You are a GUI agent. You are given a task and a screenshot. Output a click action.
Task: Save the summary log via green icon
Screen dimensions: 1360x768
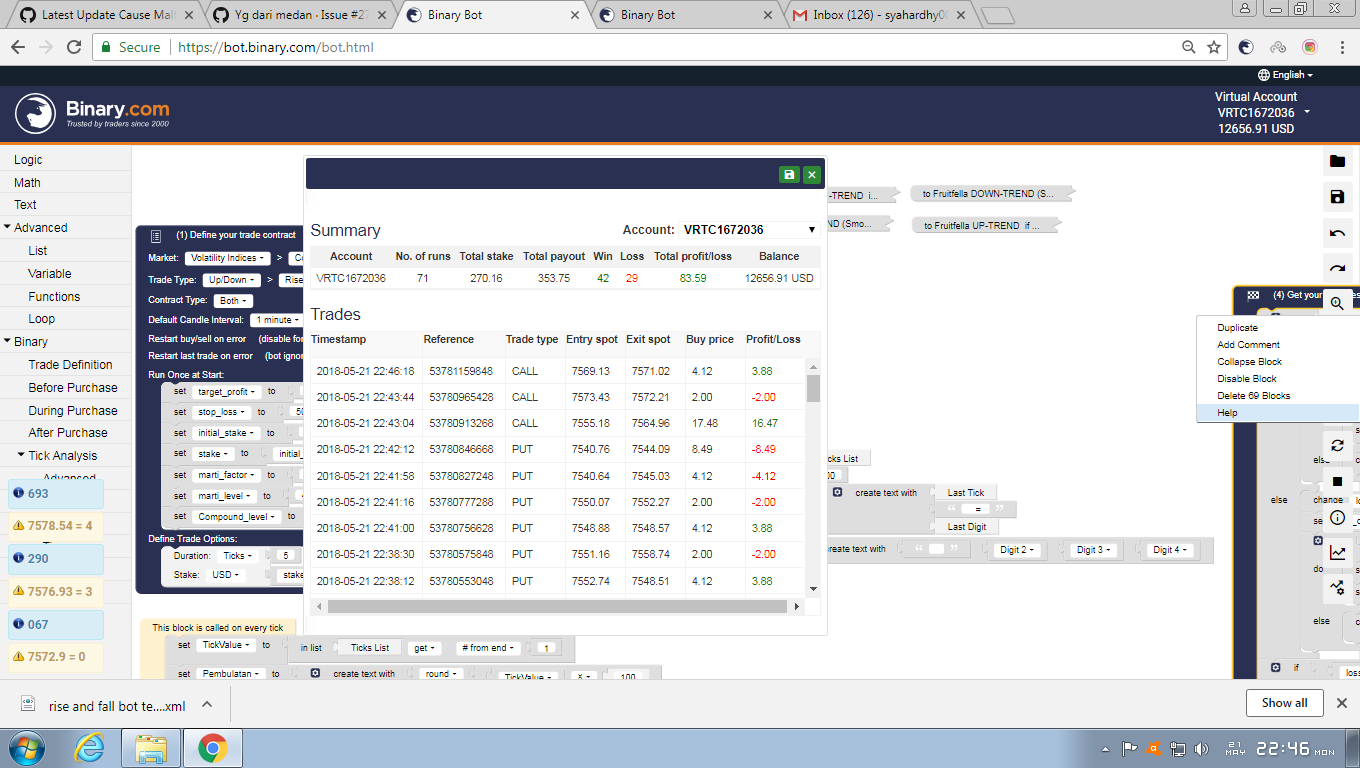[x=790, y=173]
